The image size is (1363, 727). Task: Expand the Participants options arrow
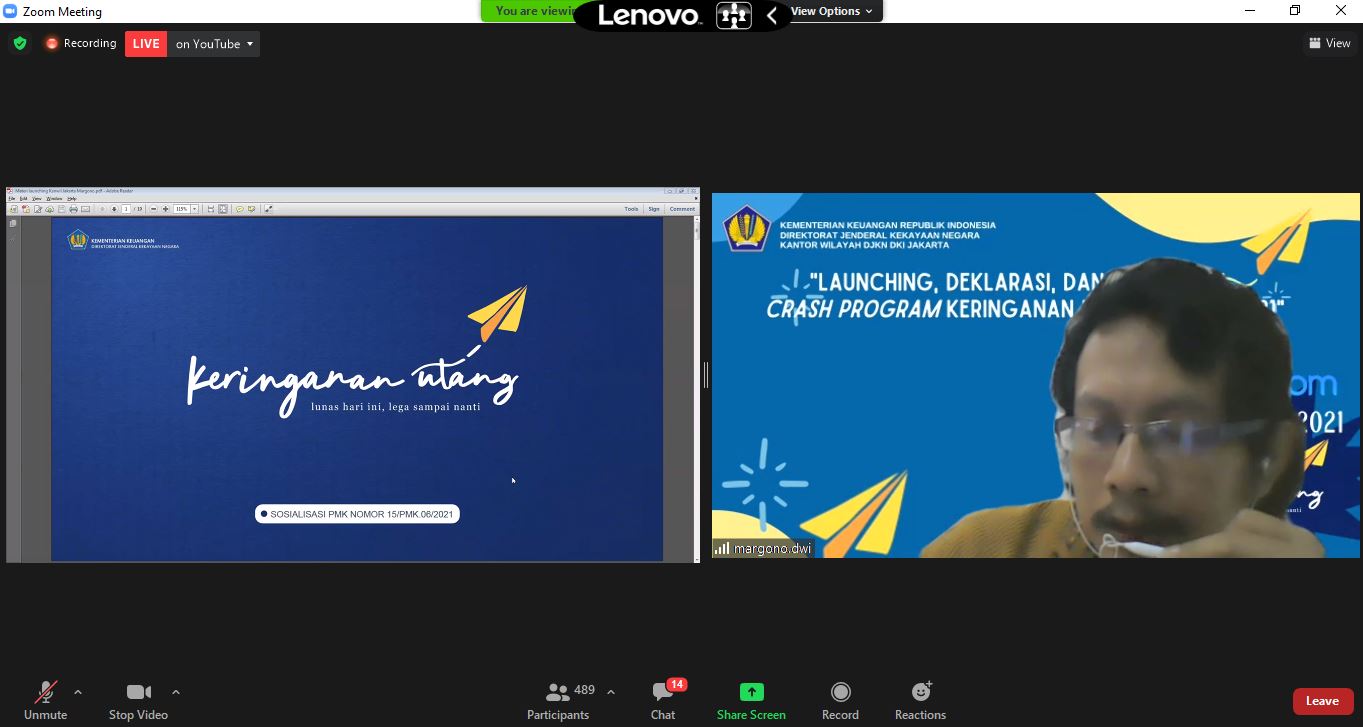coord(611,692)
